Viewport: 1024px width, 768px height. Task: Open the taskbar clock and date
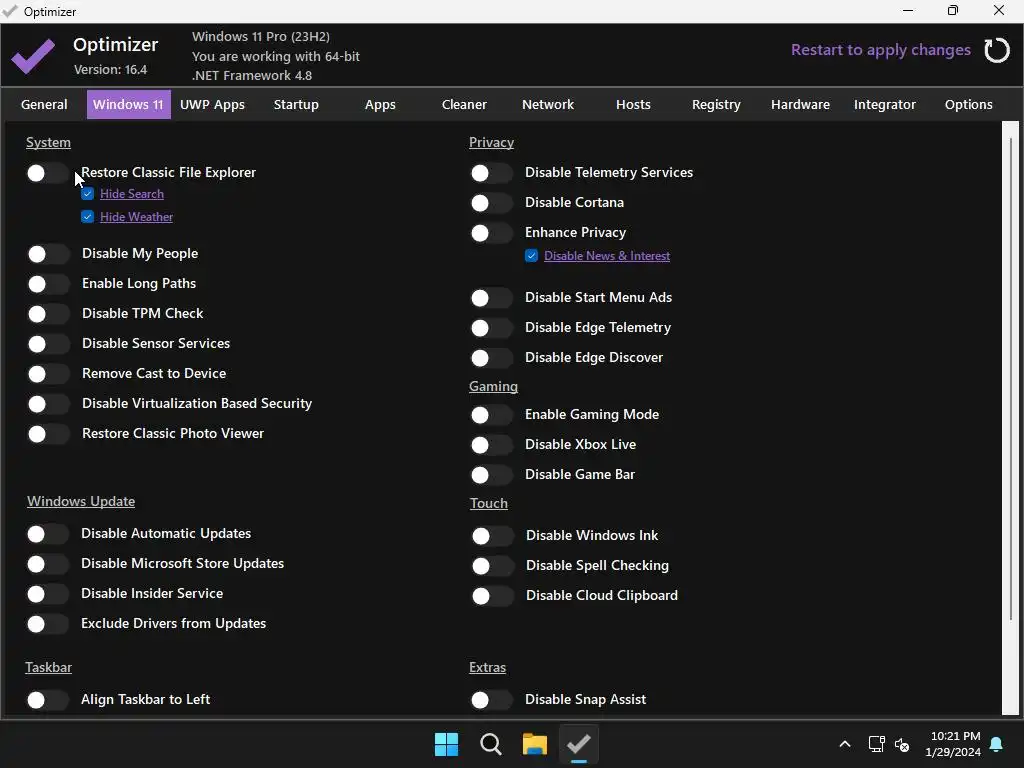[x=953, y=744]
